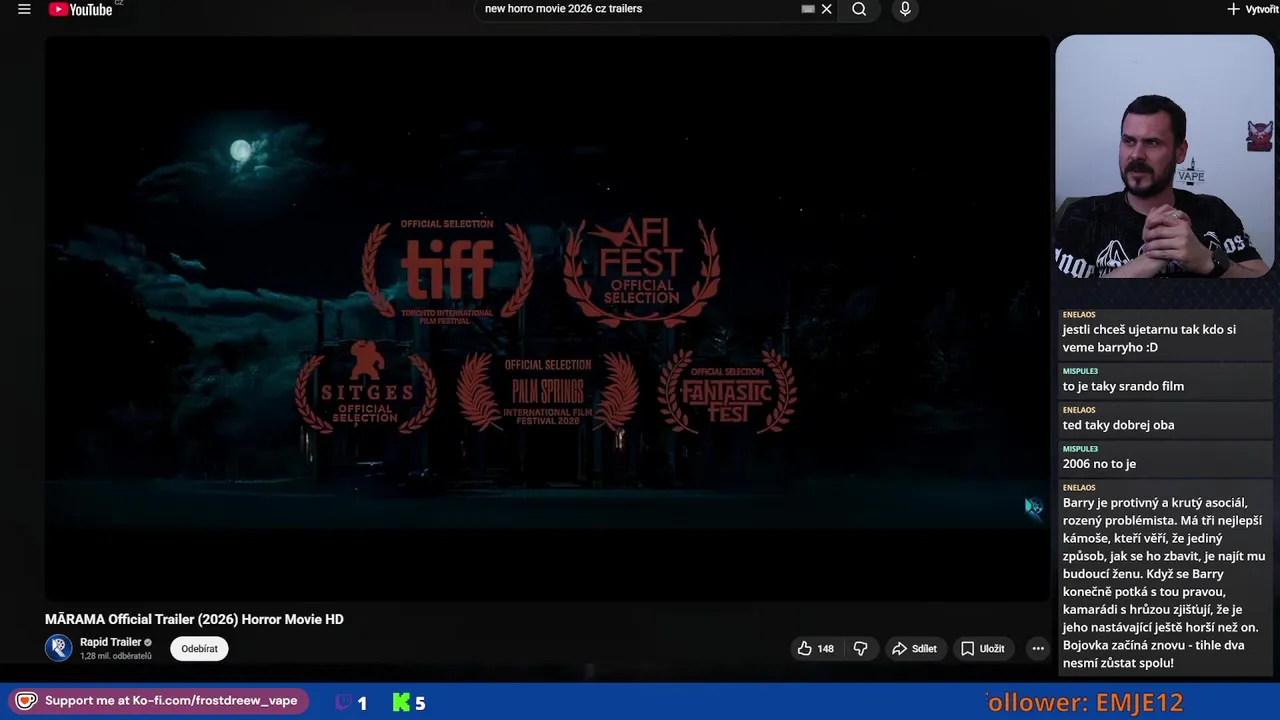Open the YouTube hamburger guide menu
The image size is (1280, 720).
point(24,9)
